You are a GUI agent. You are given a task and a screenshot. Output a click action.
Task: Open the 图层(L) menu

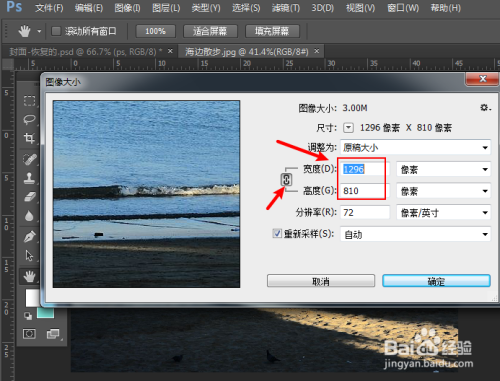coord(166,8)
